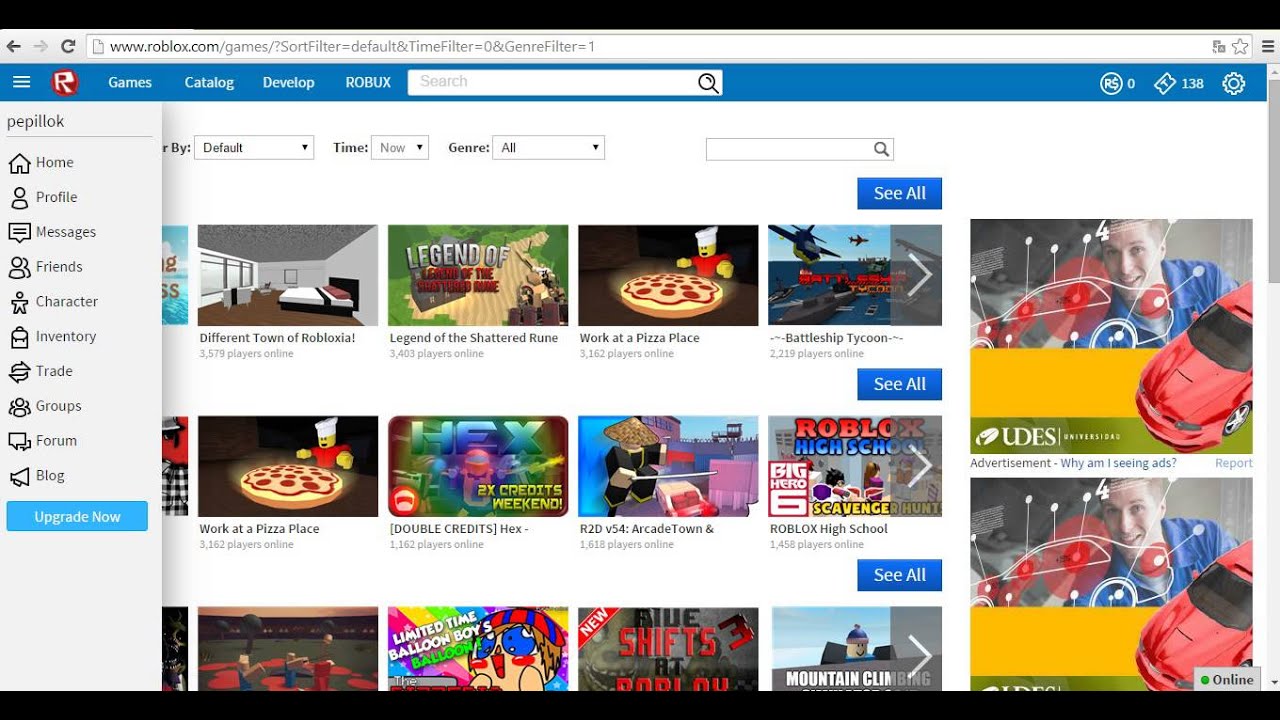1280x720 pixels.
Task: Open the ROBUX balance icon
Action: pos(1111,84)
